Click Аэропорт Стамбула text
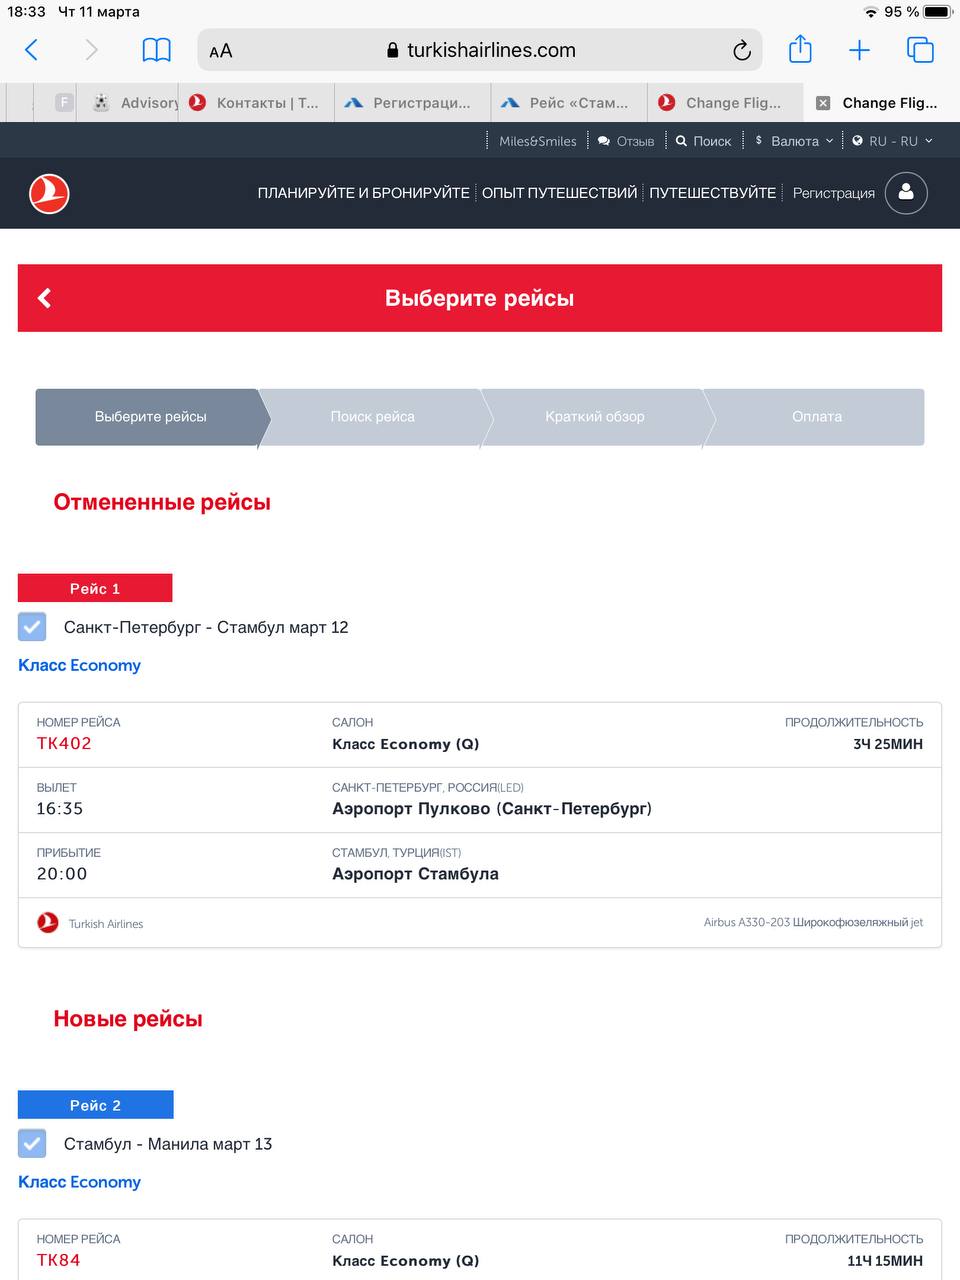The width and height of the screenshot is (960, 1280). tap(415, 874)
